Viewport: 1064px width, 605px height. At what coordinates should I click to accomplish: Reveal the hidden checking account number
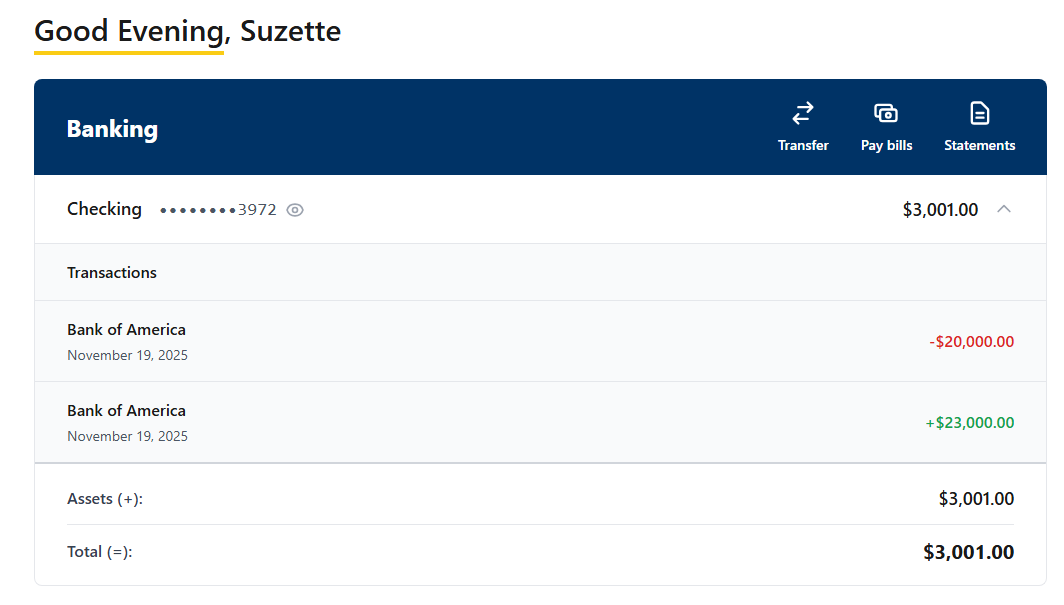click(x=295, y=210)
